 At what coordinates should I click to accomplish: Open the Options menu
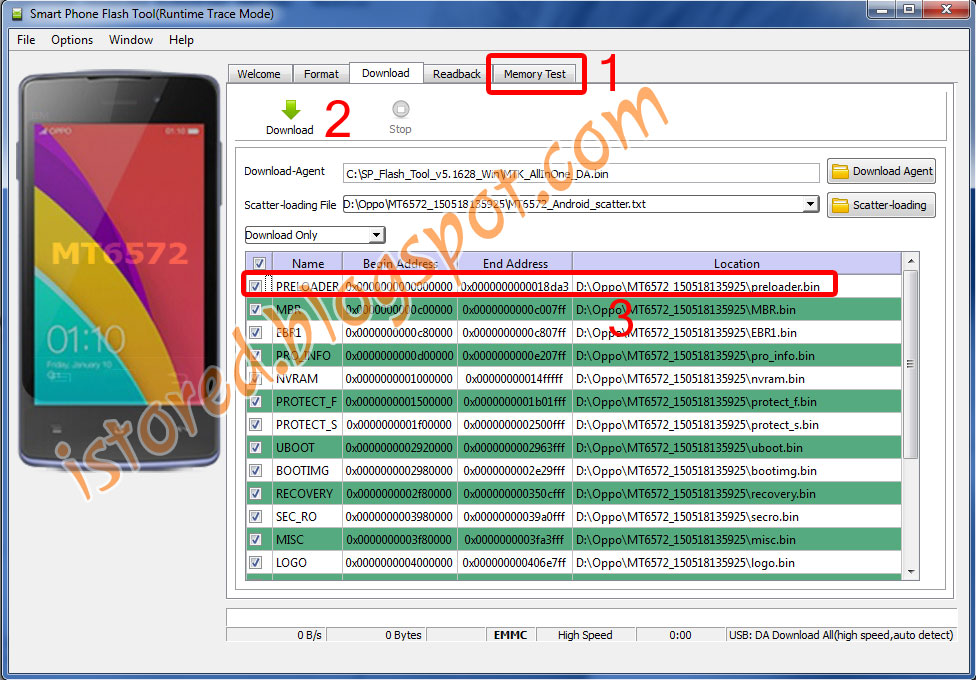pos(72,40)
